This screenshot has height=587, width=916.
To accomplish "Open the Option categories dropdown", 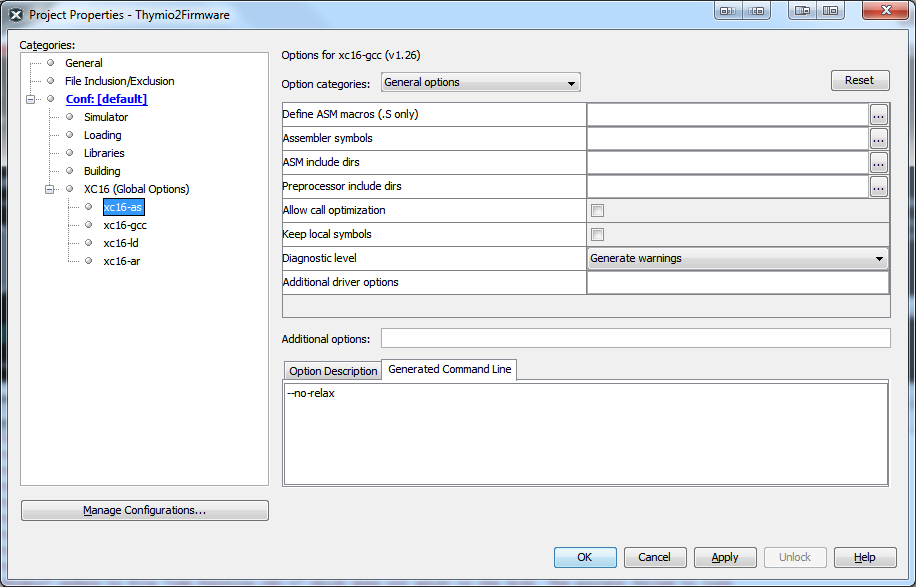I will coord(480,82).
